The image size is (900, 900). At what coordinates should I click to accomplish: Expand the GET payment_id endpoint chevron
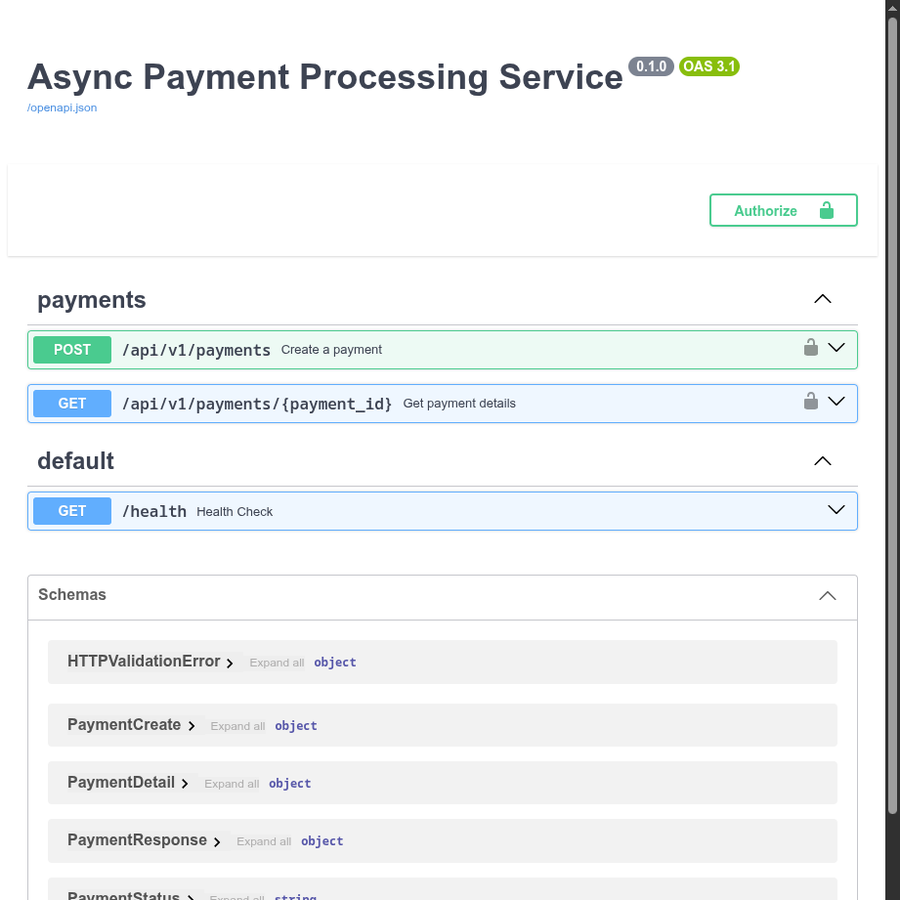[836, 401]
